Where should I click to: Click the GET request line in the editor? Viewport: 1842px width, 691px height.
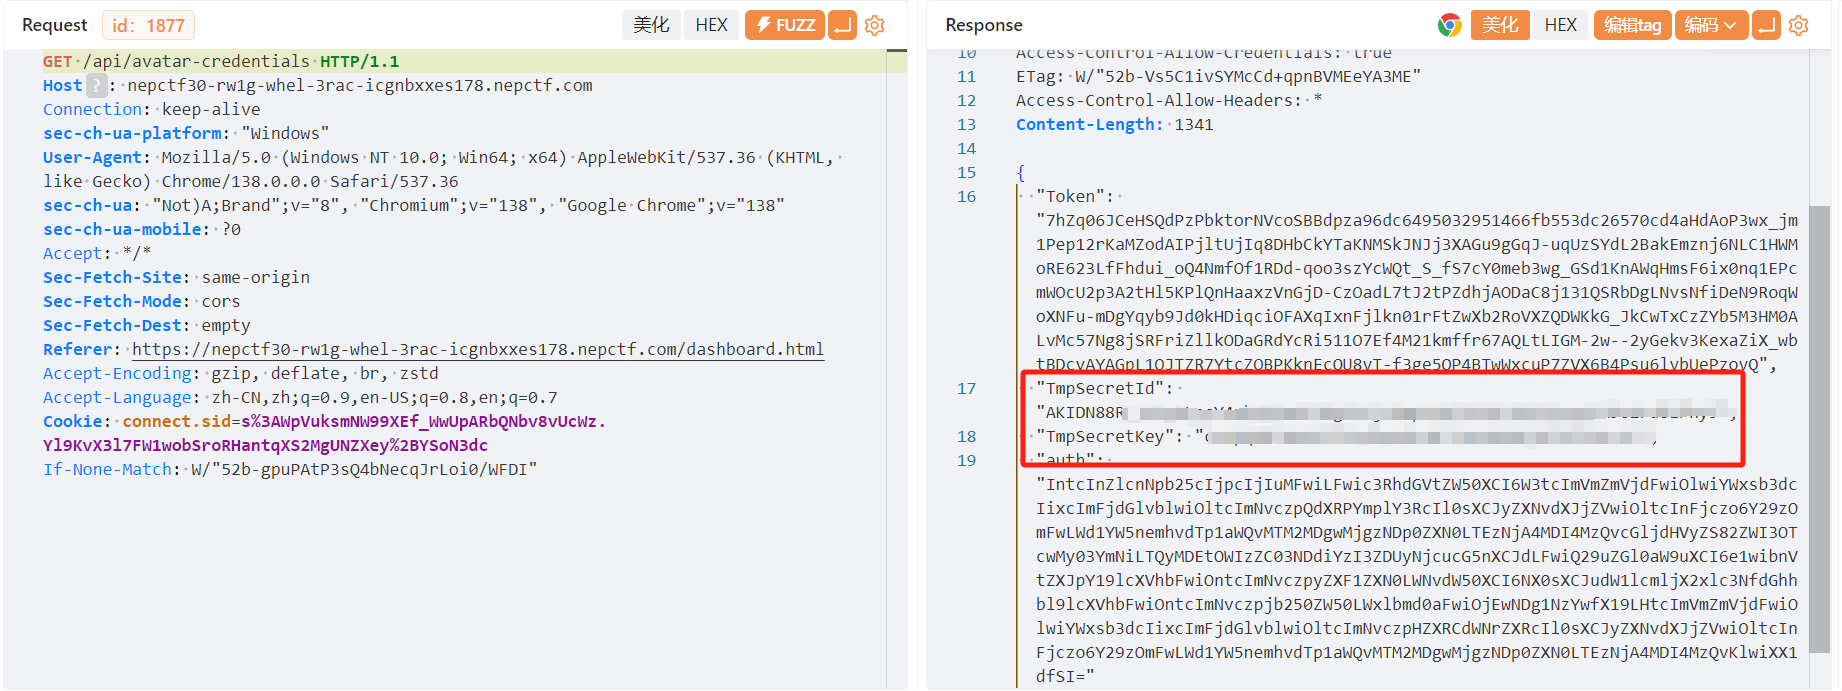pos(220,62)
